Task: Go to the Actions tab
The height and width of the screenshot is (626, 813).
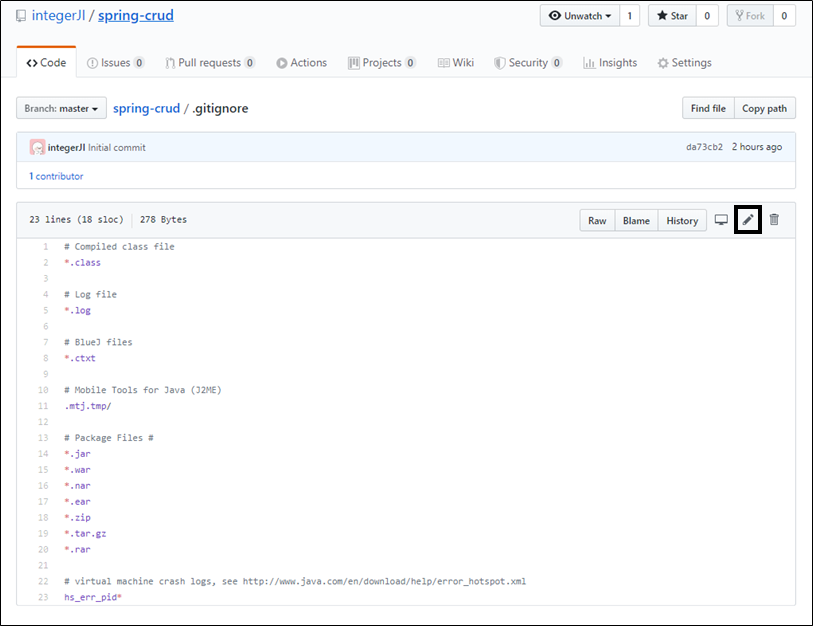Action: [302, 63]
